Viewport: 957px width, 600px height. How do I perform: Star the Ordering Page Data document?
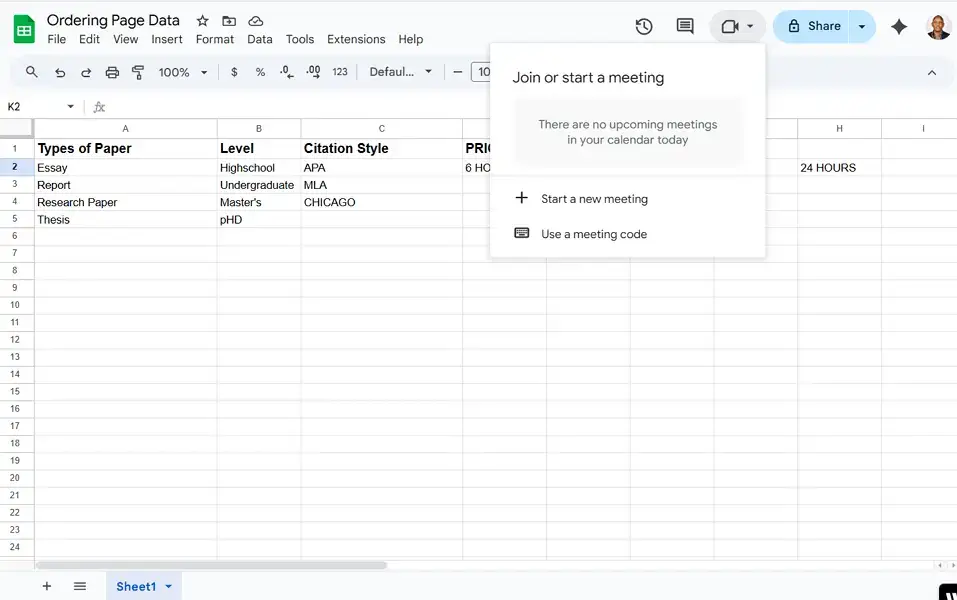click(x=203, y=21)
